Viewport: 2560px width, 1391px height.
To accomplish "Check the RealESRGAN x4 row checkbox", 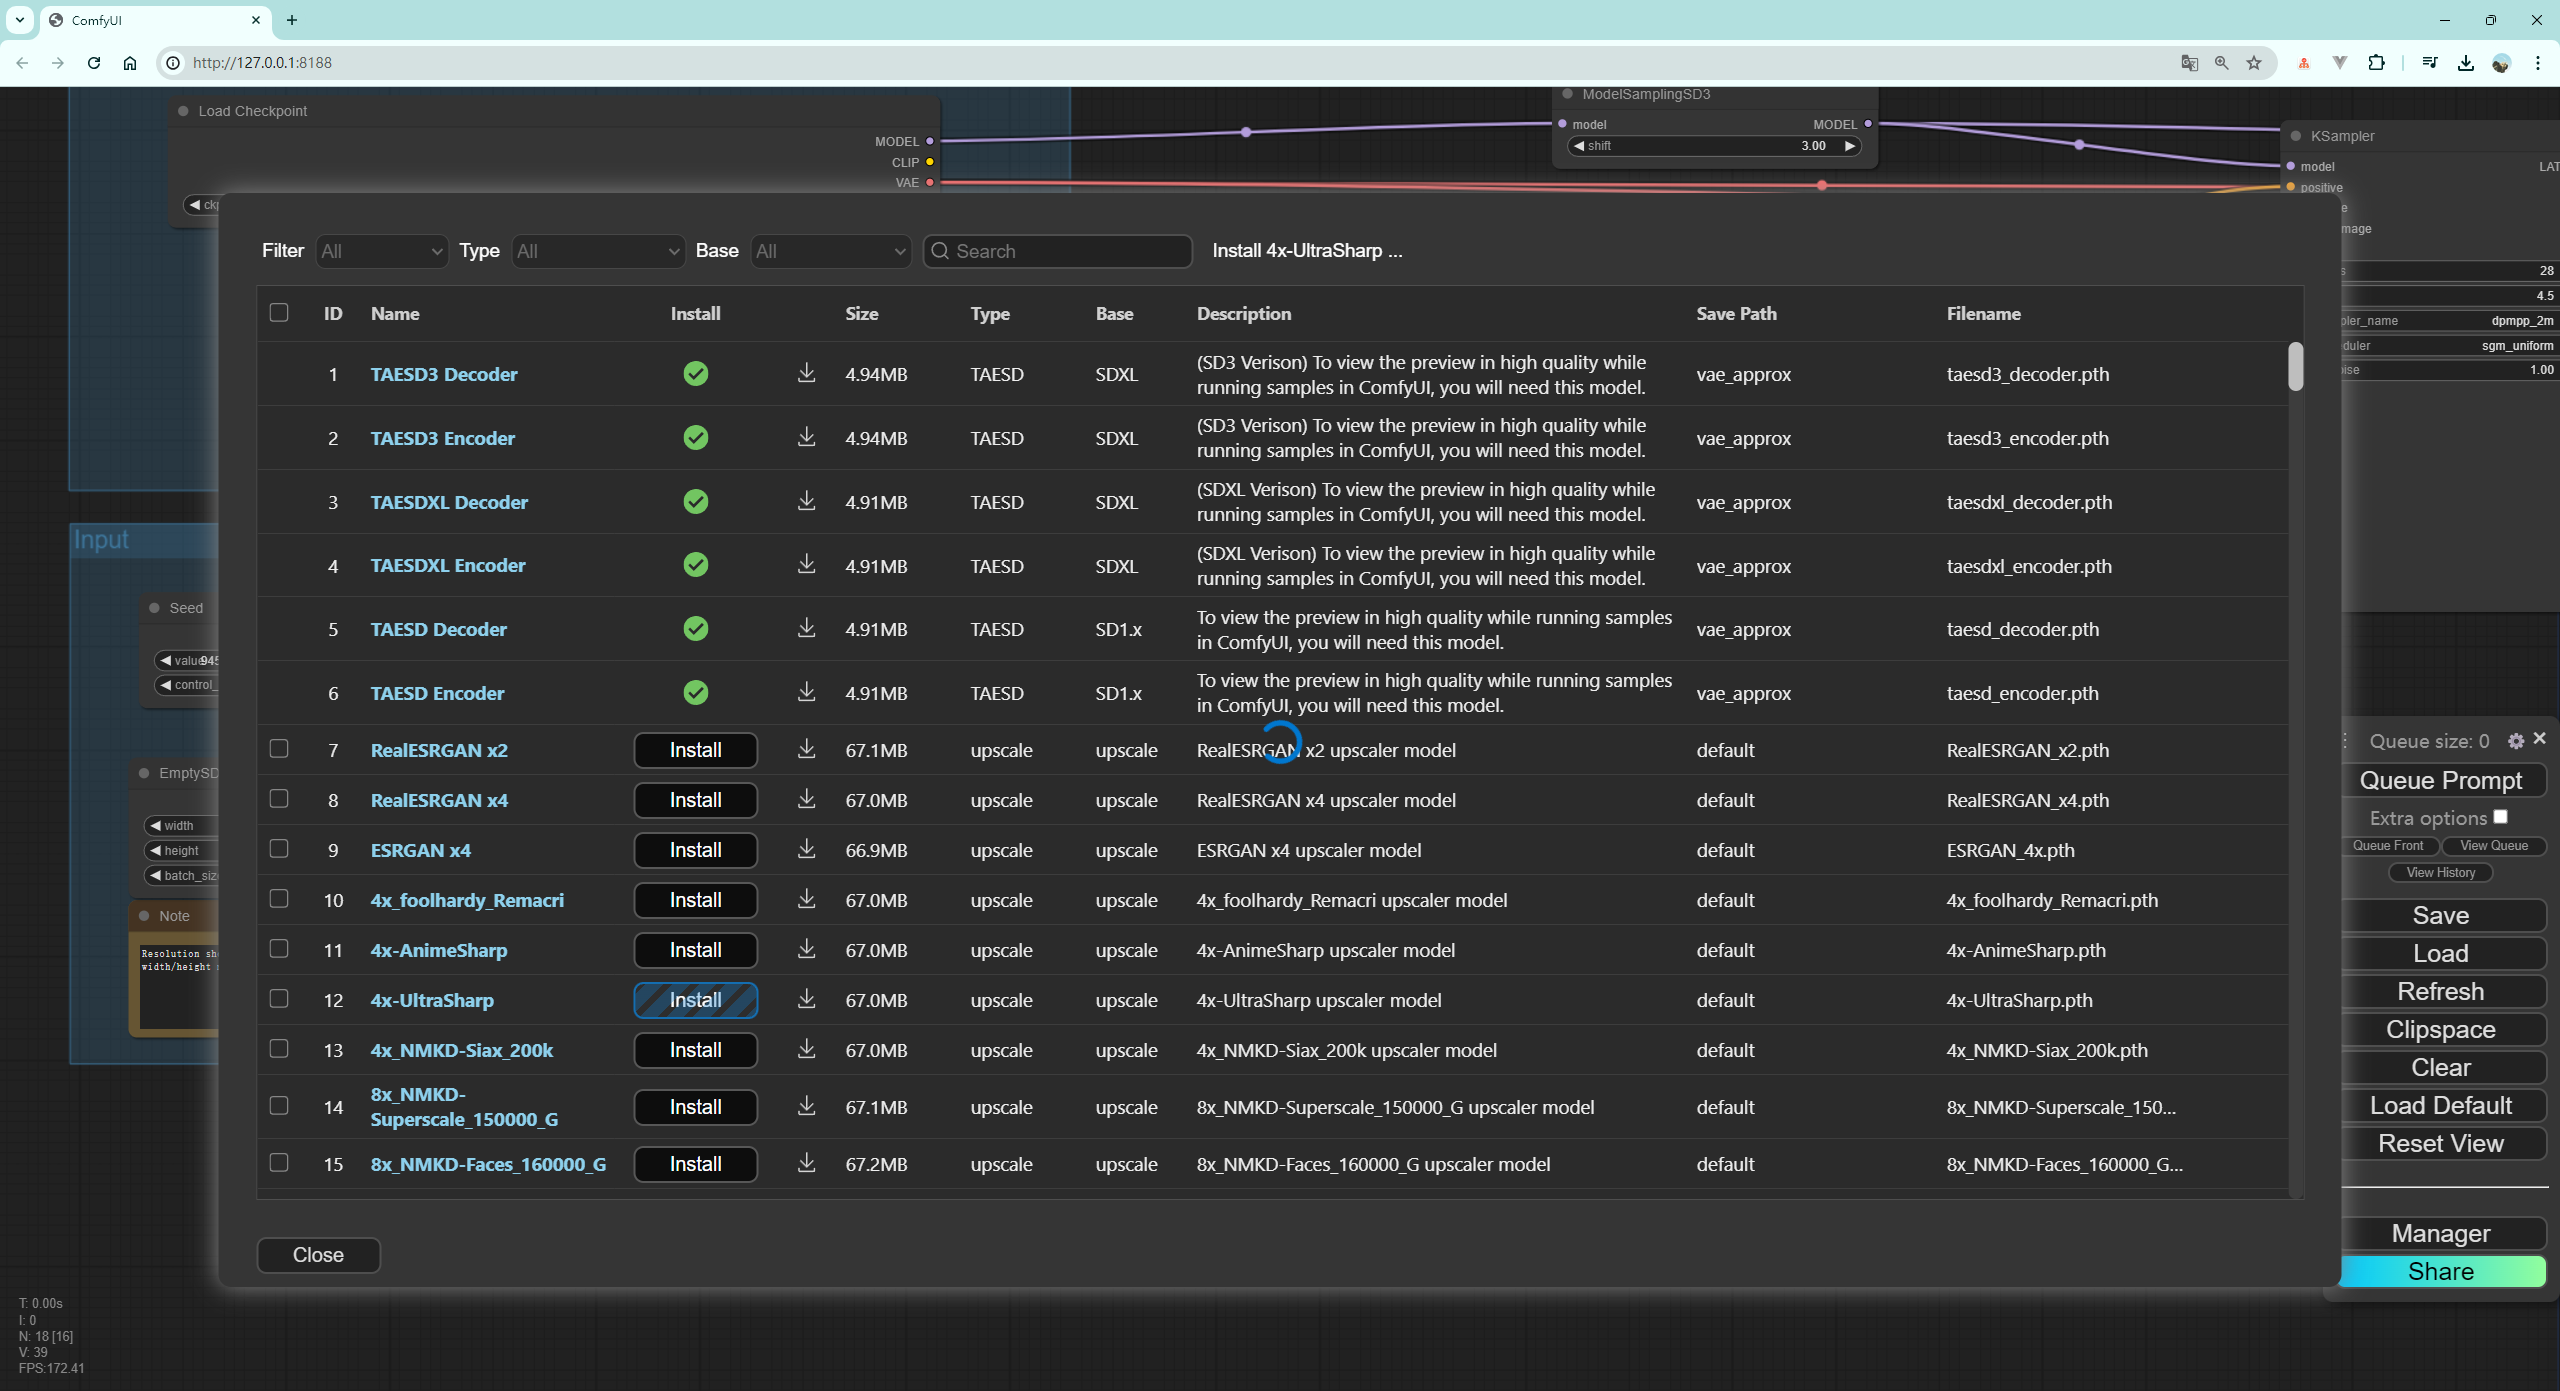I will pyautogui.click(x=279, y=799).
